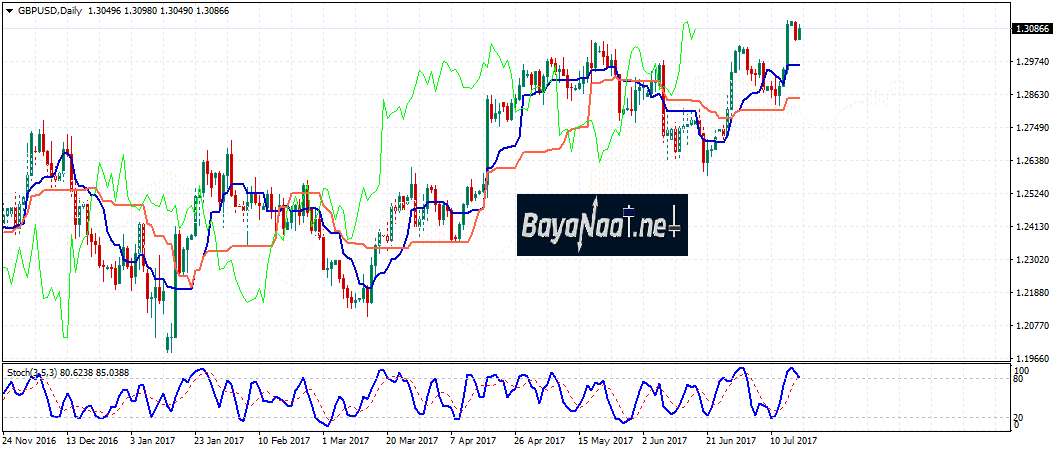Image resolution: width=1053 pixels, height=452 pixels.
Task: Click the 1.27490 price axis label
Action: 1029,128
